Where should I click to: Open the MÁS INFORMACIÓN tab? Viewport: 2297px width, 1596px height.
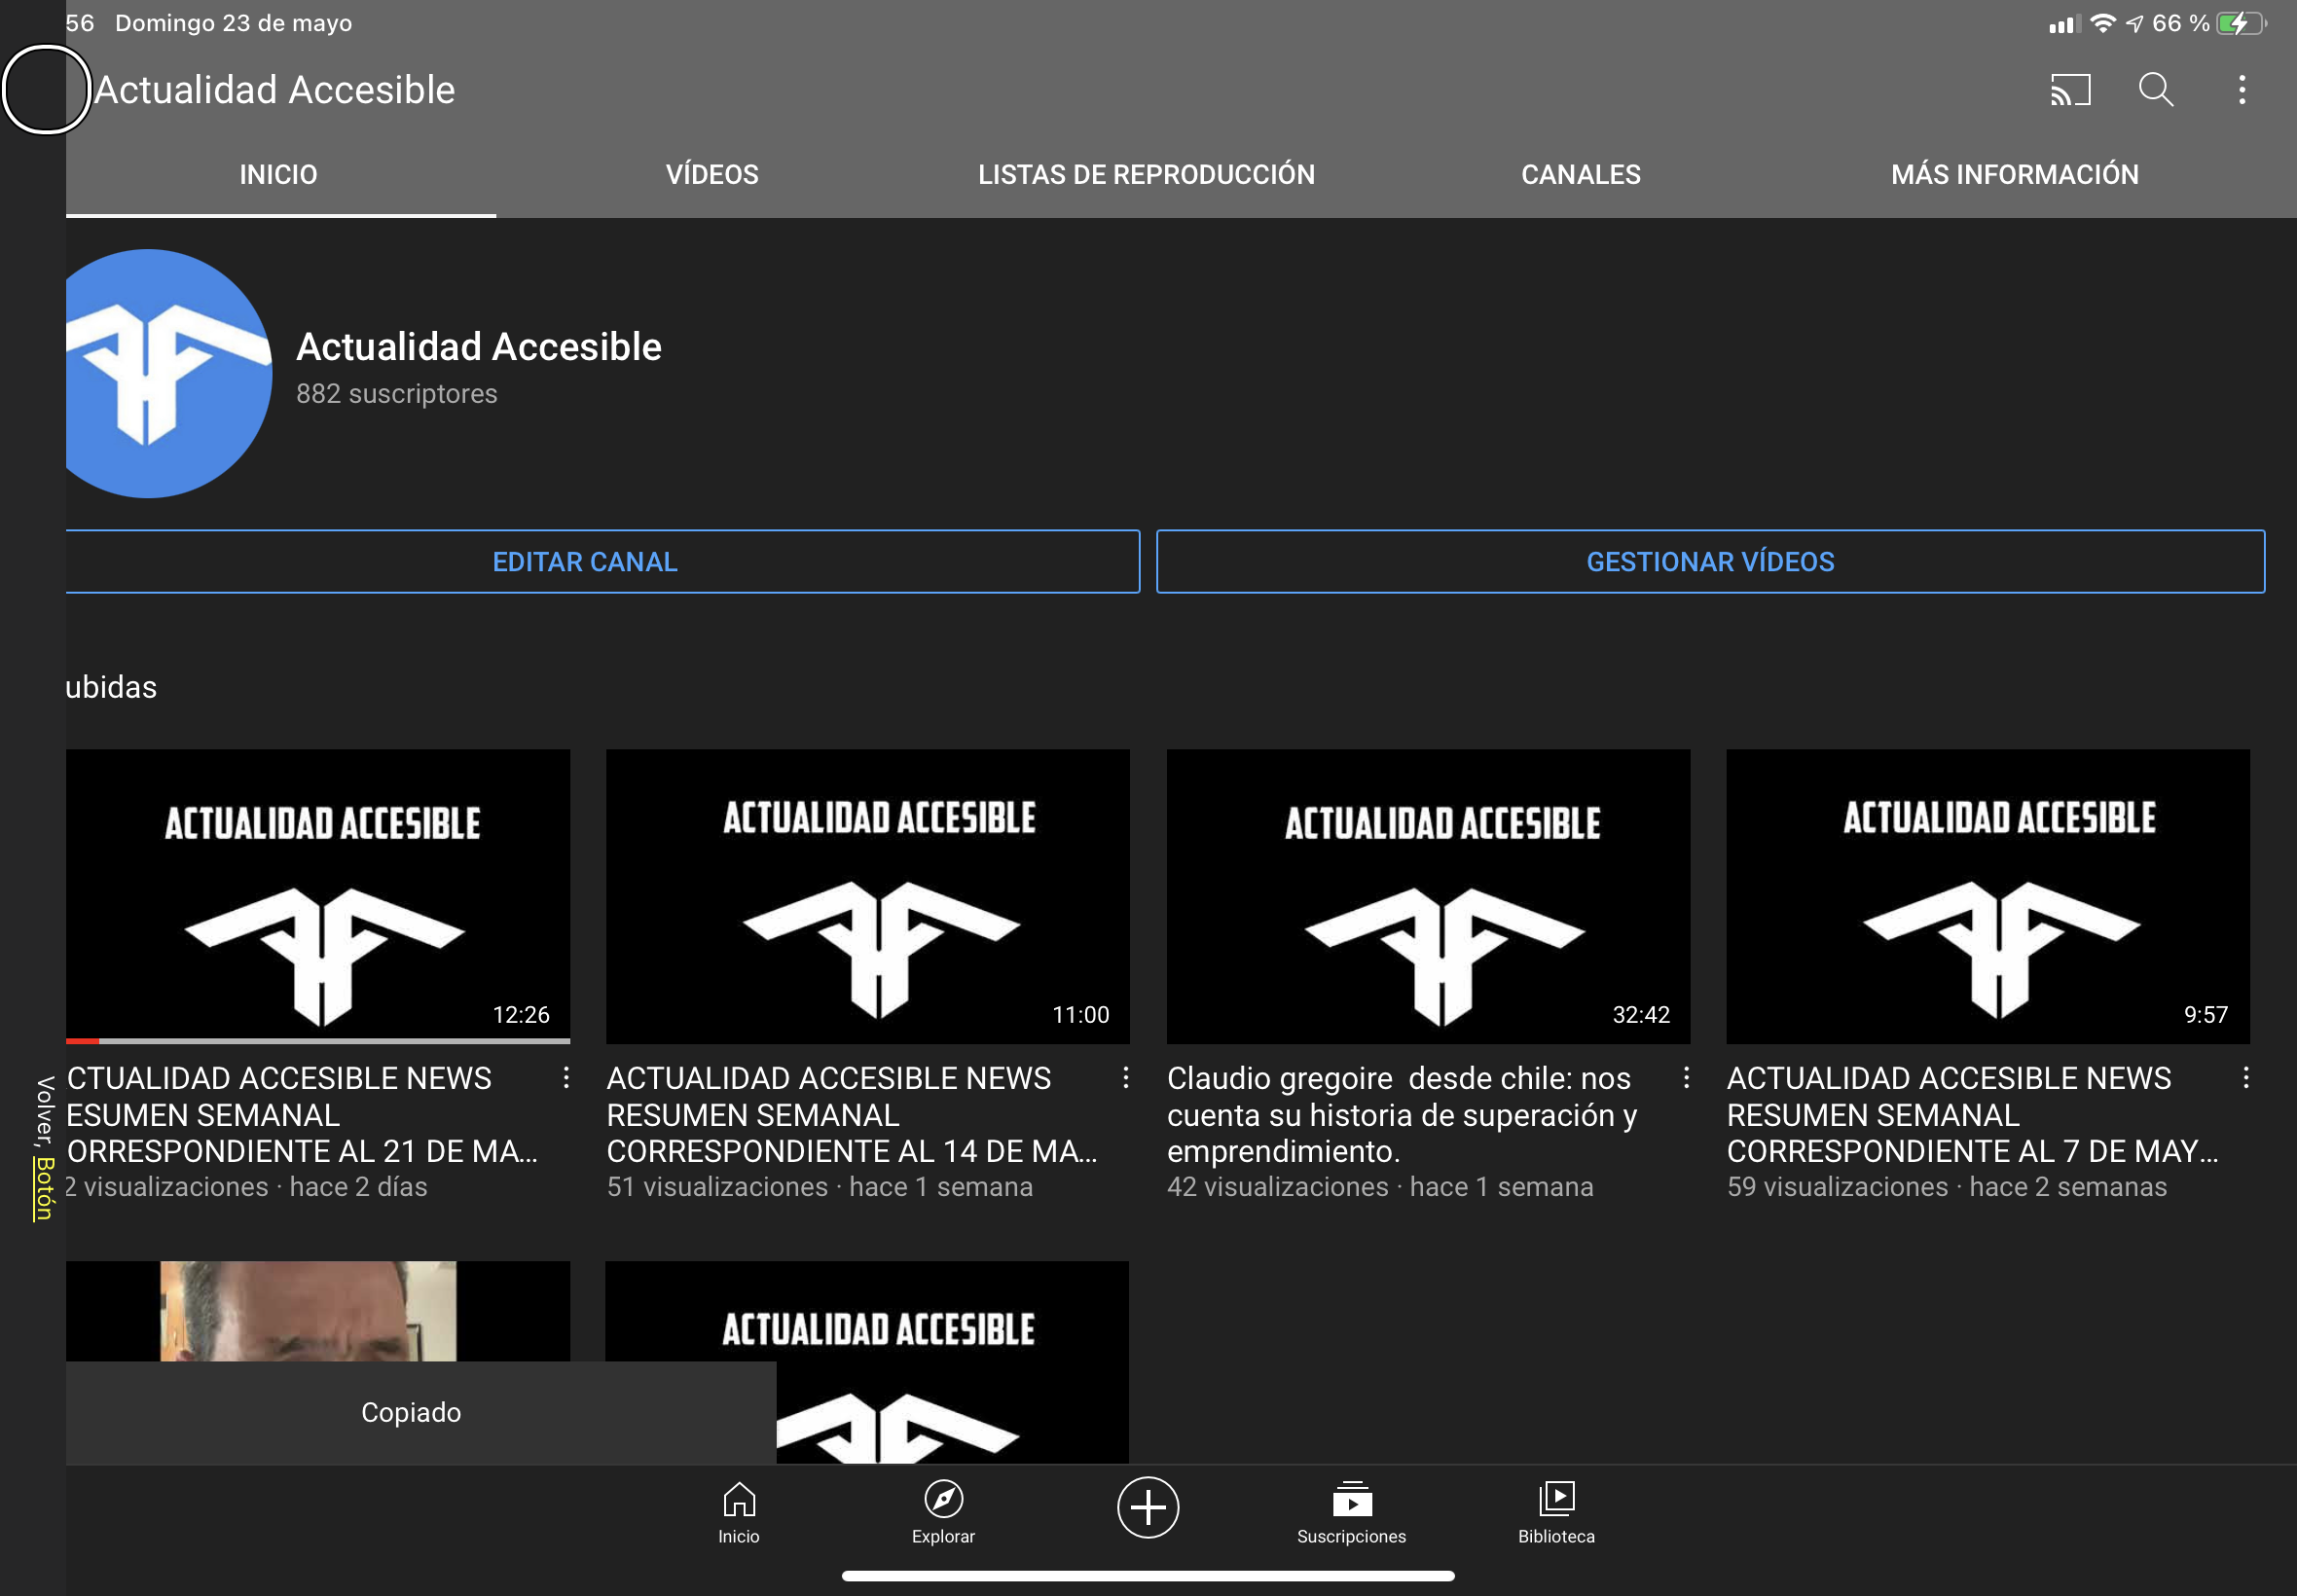(x=2015, y=174)
